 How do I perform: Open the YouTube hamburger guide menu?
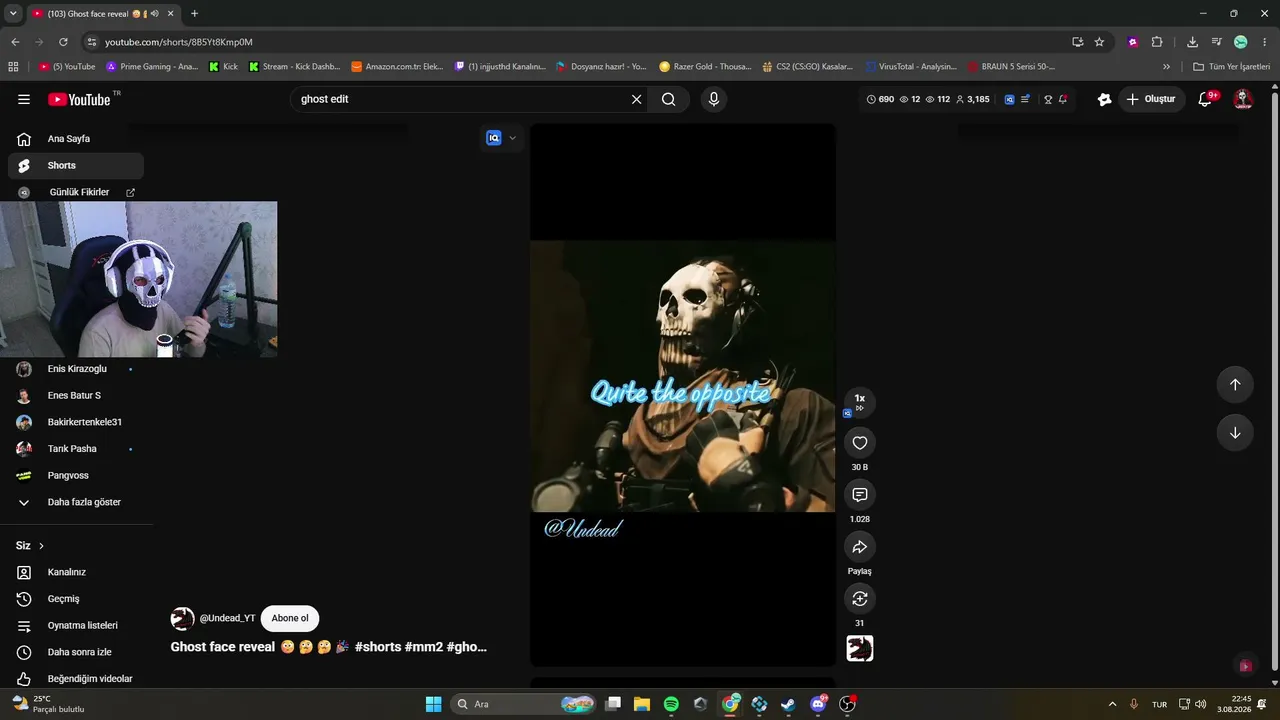pyautogui.click(x=24, y=99)
